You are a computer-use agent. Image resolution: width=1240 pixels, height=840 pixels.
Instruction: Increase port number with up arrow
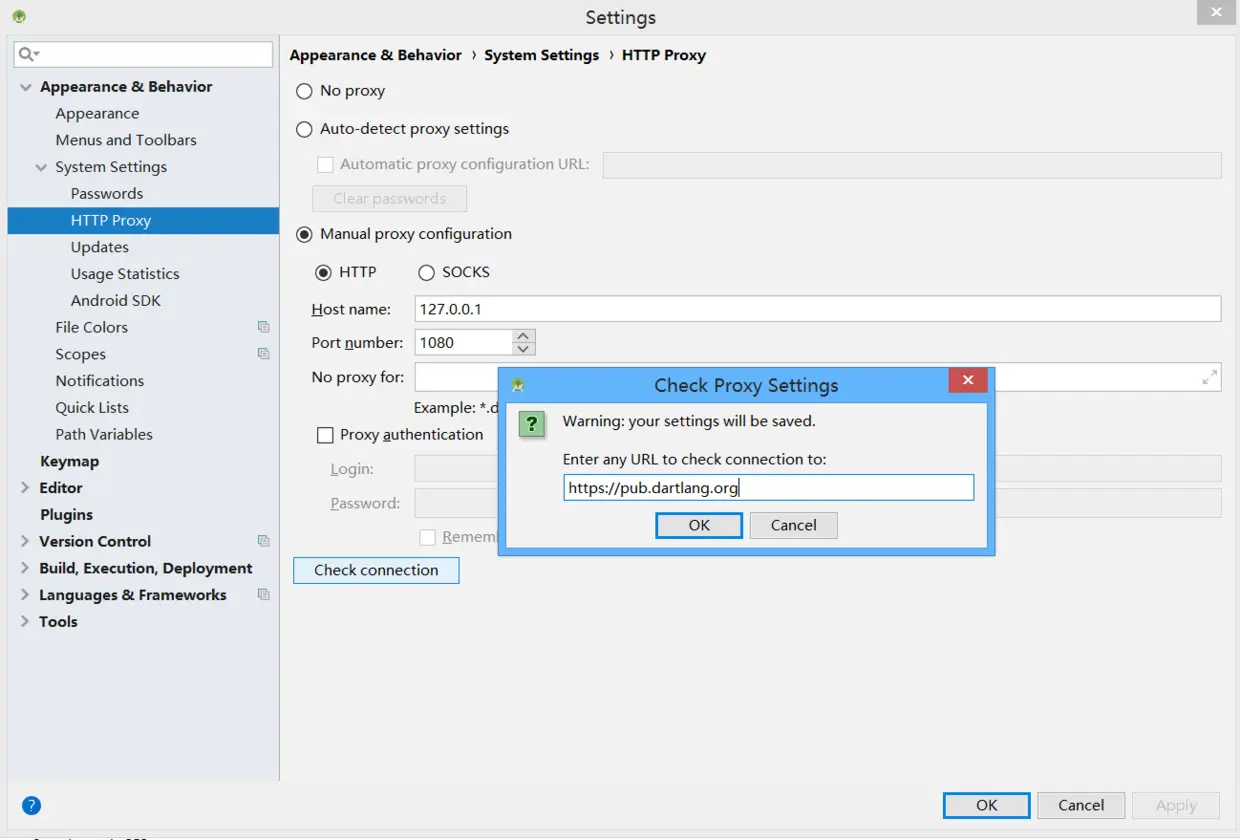coord(524,336)
